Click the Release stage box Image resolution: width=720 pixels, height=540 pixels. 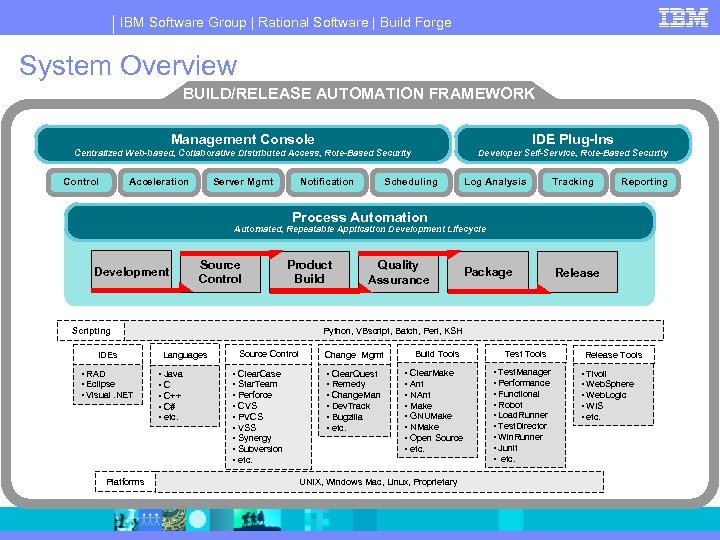577,272
